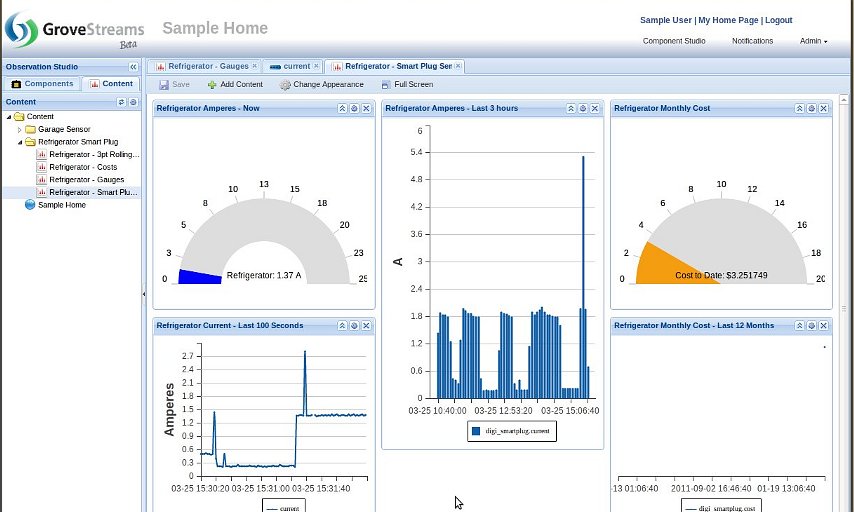Screen dimensions: 854x512
Task: Collapse the Refrigerator Amperes - Now widget
Action: click(342, 108)
